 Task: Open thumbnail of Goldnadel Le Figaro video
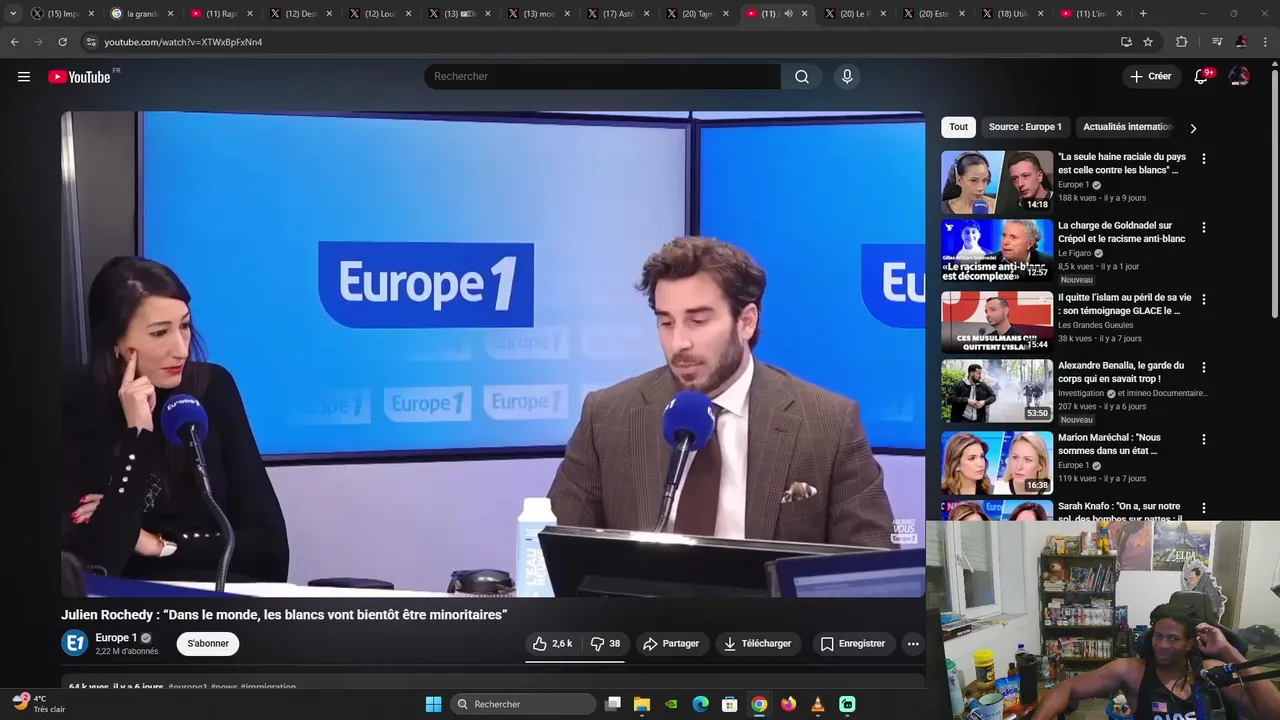pyautogui.click(x=997, y=251)
